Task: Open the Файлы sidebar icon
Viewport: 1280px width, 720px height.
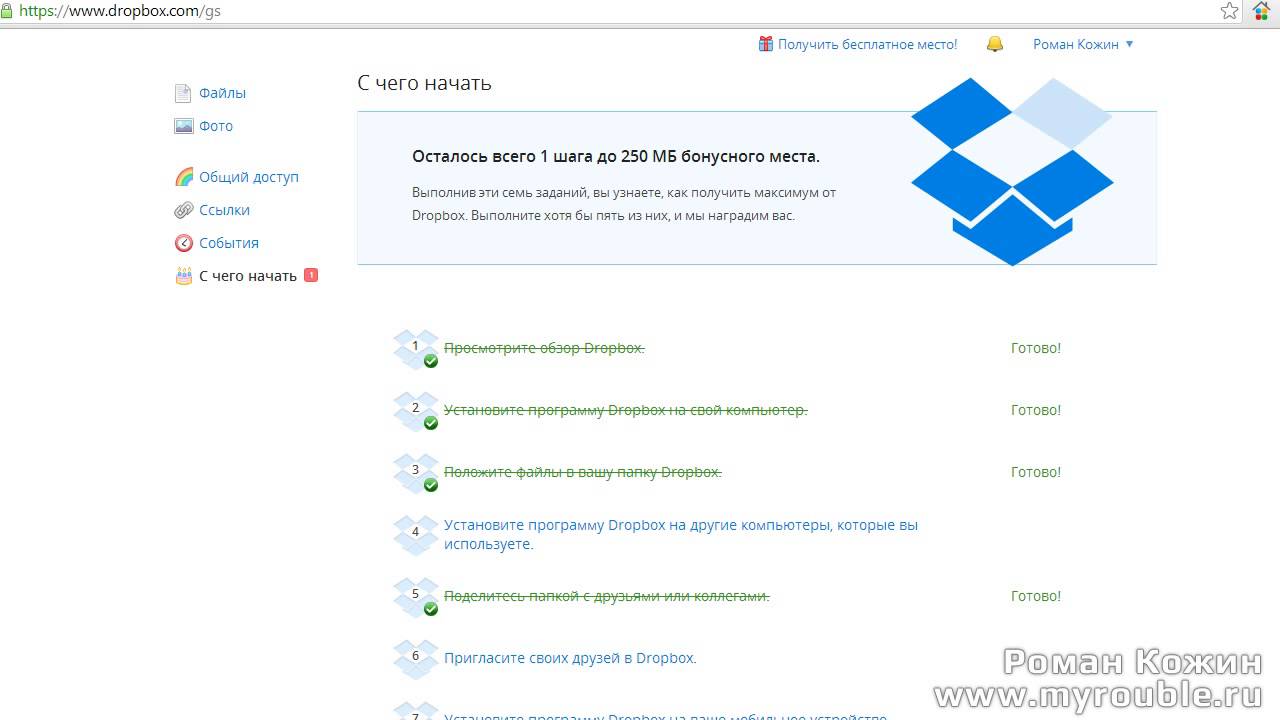Action: click(183, 93)
